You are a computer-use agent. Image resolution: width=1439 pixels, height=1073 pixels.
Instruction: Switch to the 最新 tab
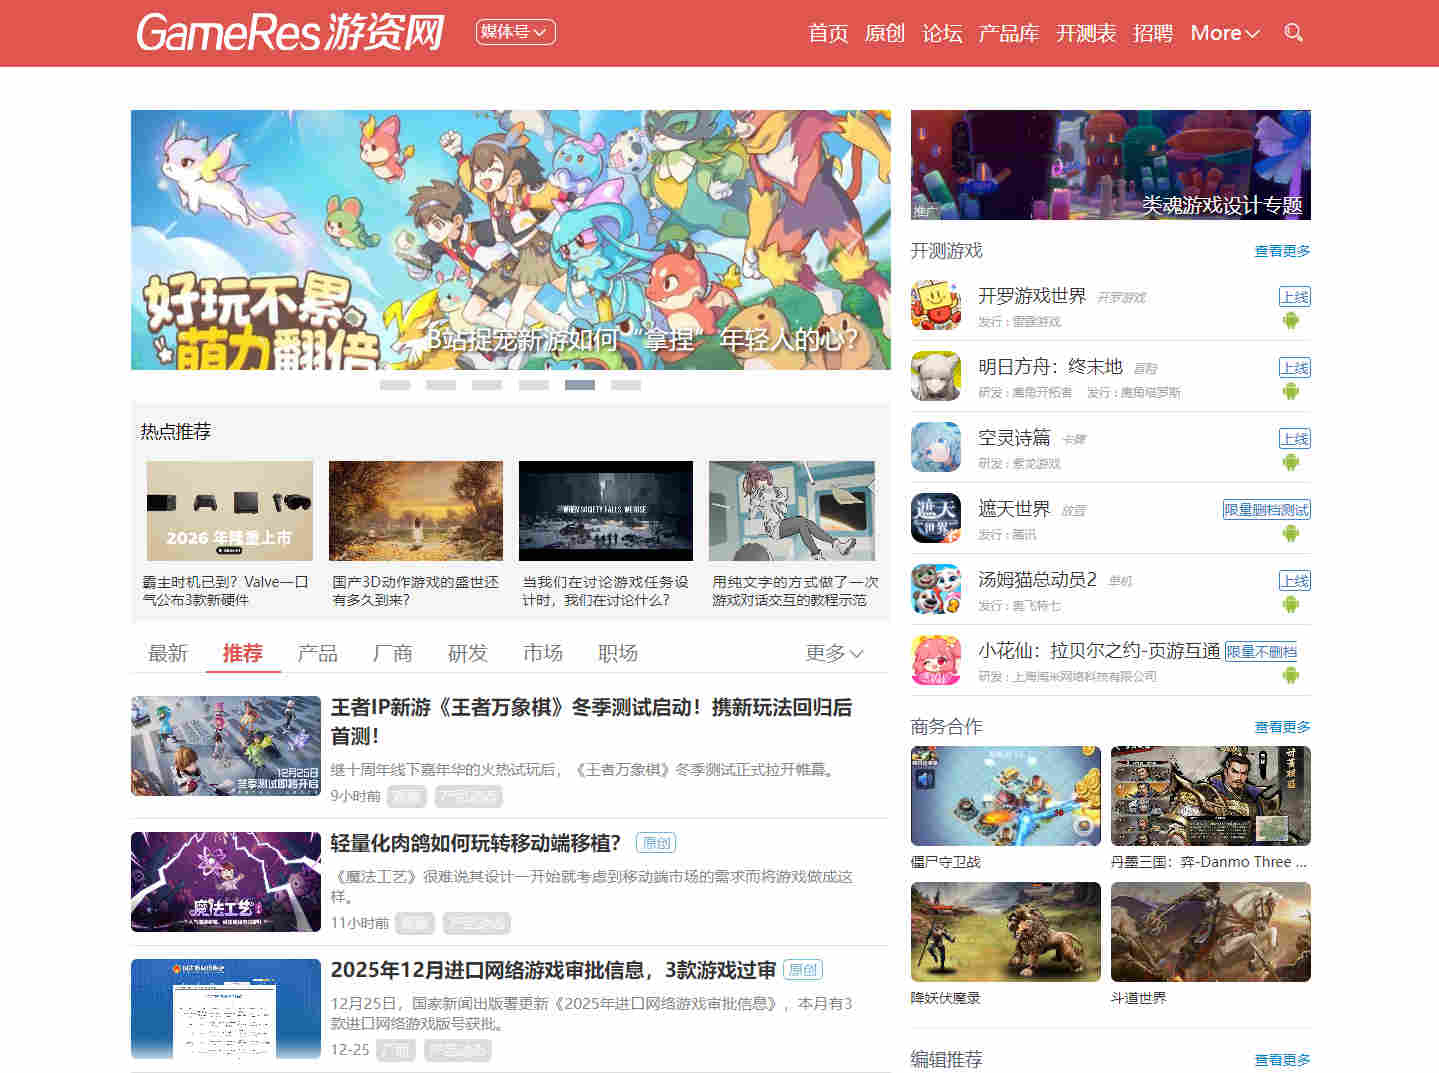167,652
